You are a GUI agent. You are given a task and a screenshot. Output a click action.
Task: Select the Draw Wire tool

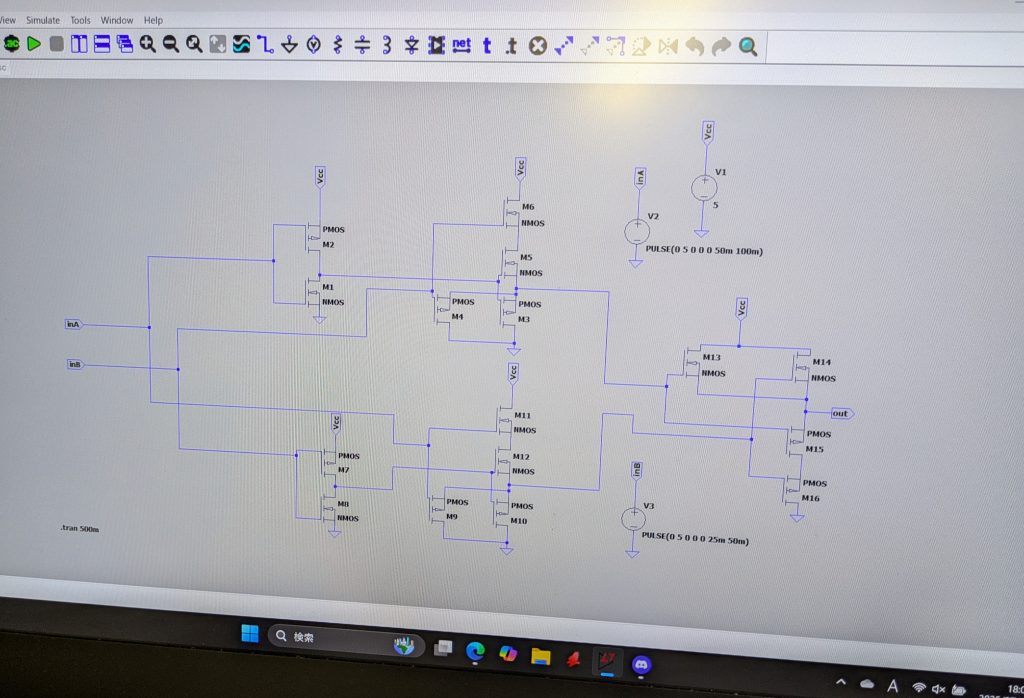(x=265, y=44)
